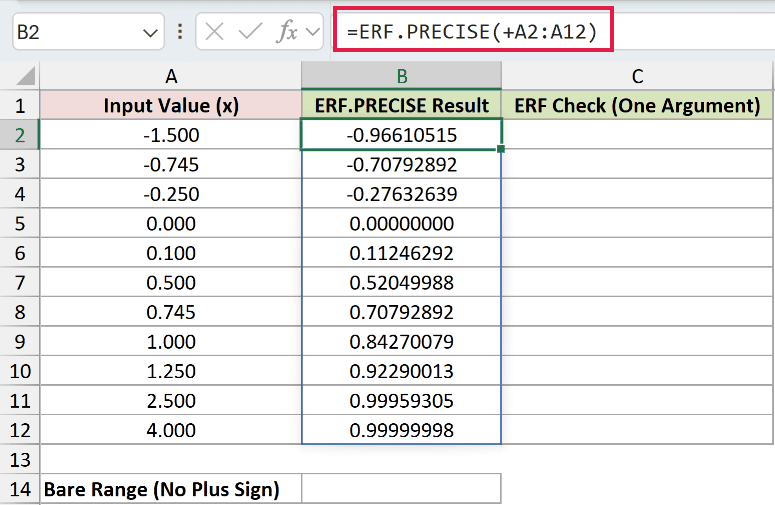
Task: Select row 9 header
Action: coord(20,341)
